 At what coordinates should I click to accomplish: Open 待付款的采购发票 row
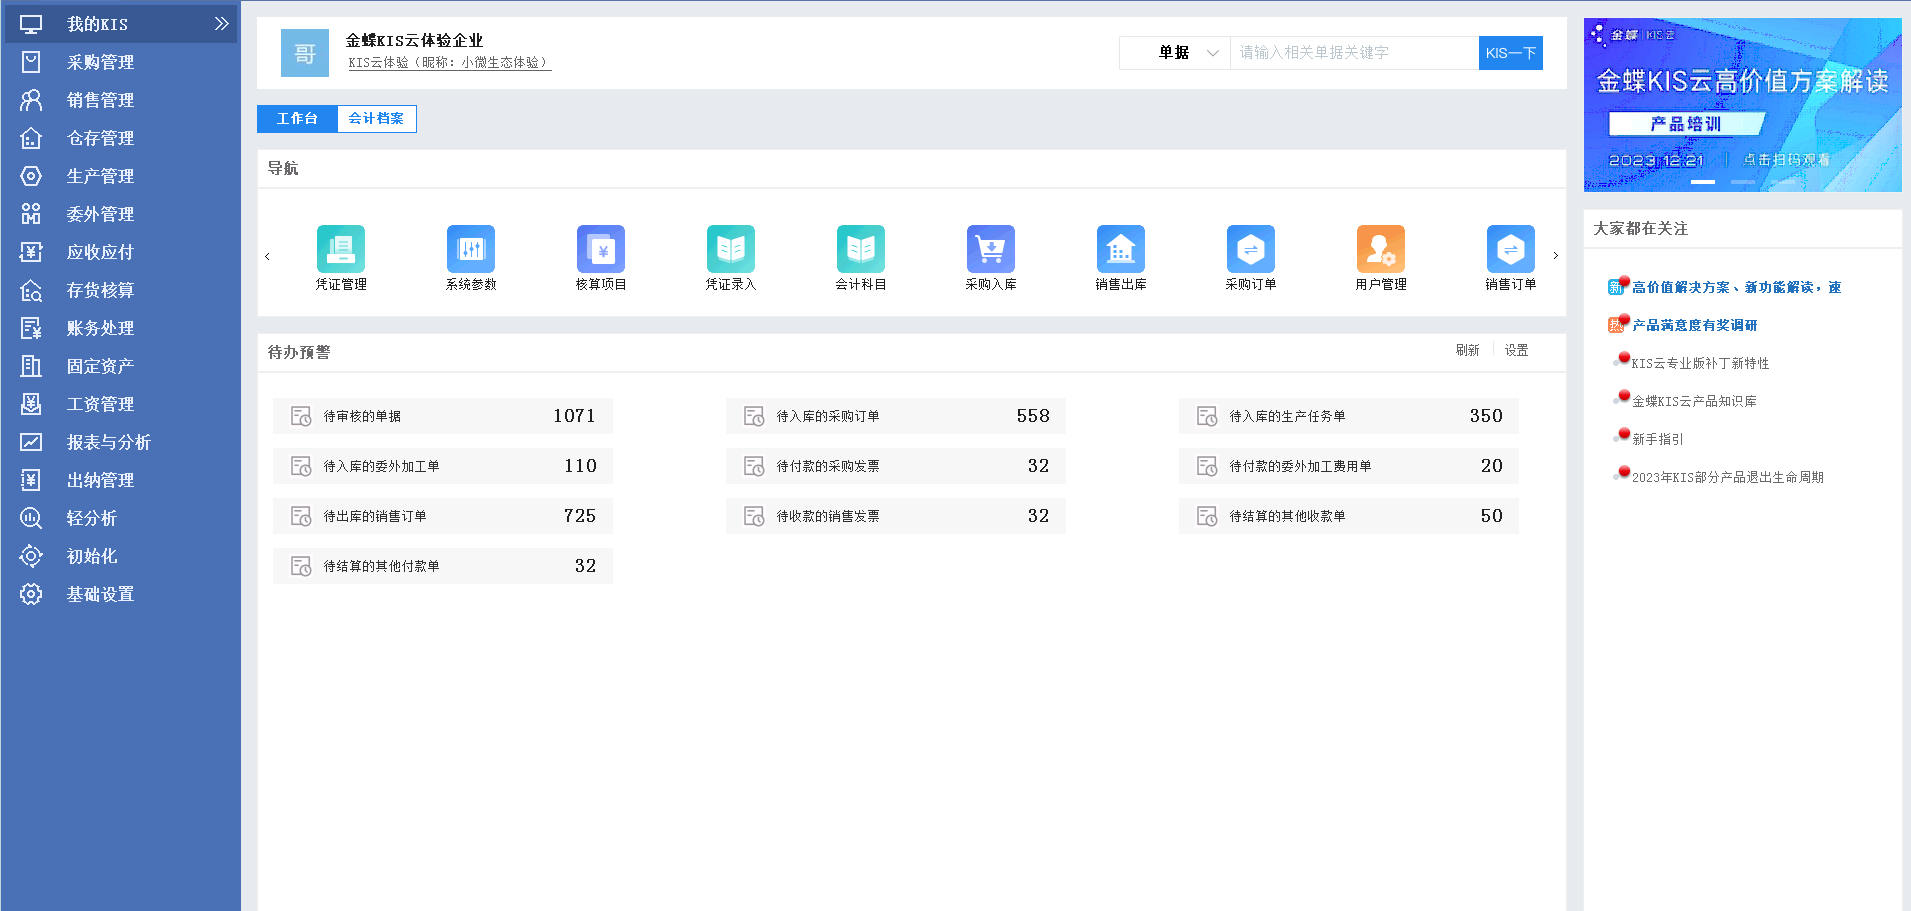pyautogui.click(x=896, y=466)
